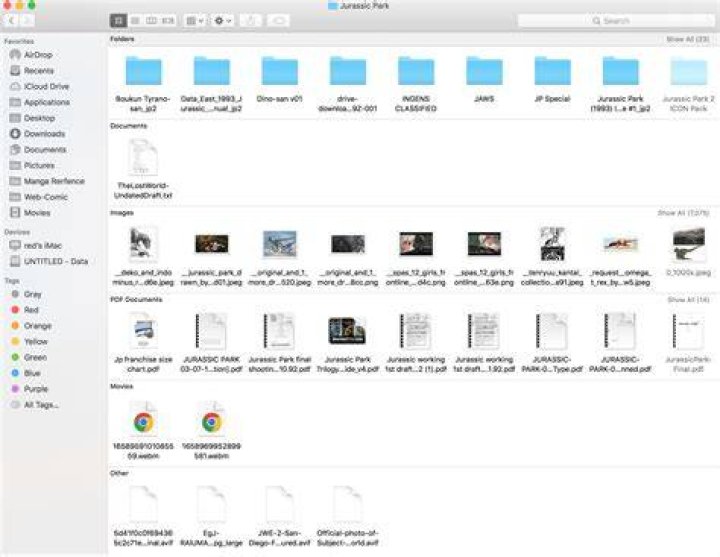Filter by the Blue tag
This screenshot has height=557, width=720.
32,373
